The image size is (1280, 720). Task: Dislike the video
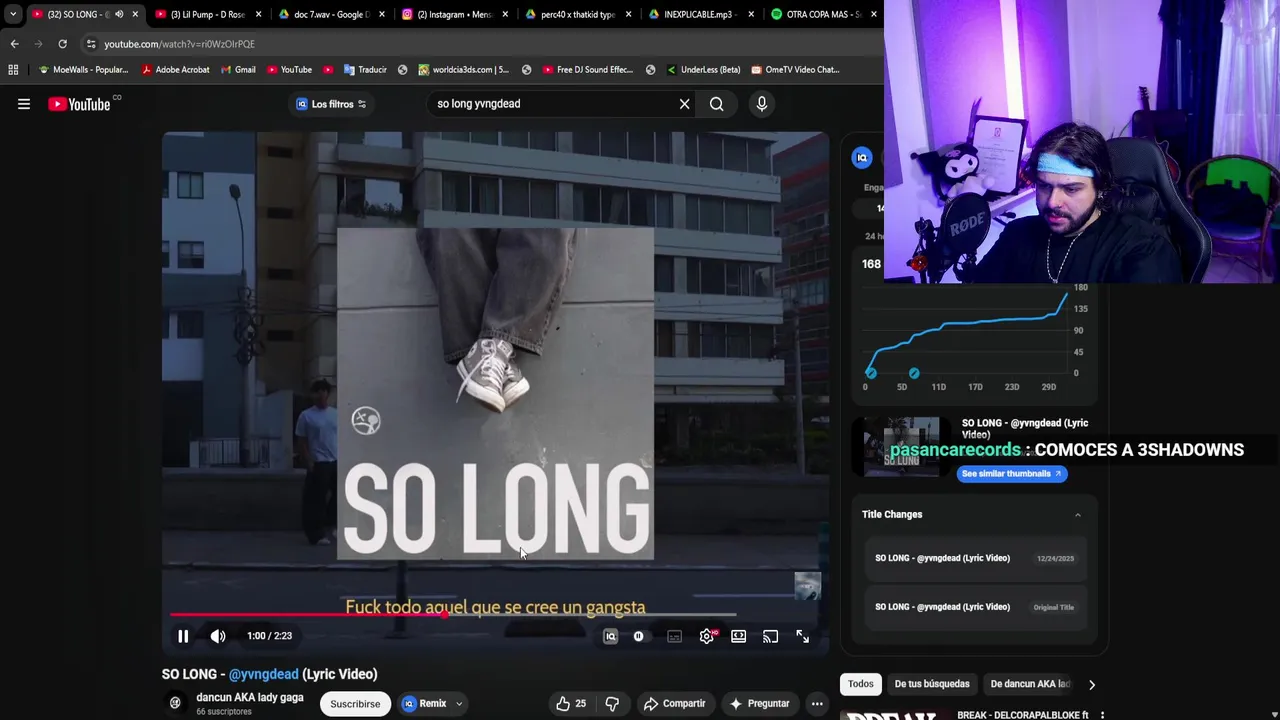pyautogui.click(x=612, y=704)
